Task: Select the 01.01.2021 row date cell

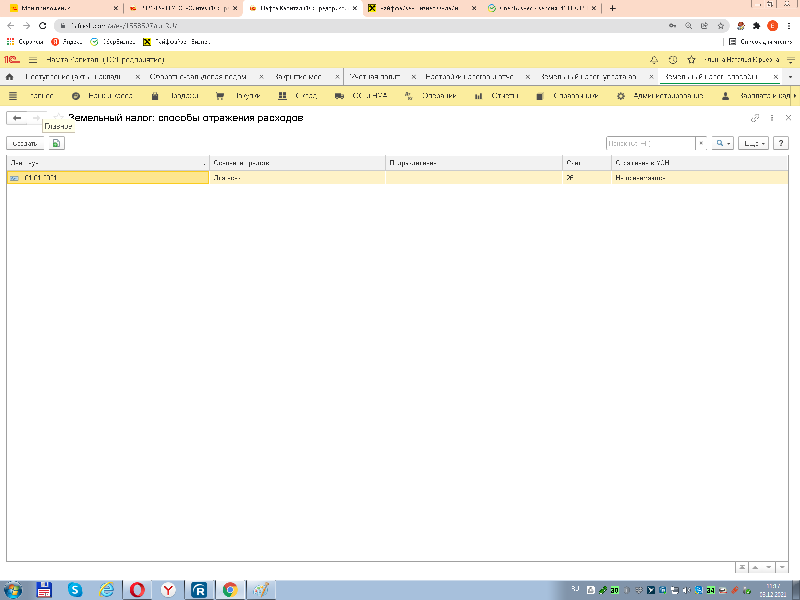Action: click(x=108, y=178)
